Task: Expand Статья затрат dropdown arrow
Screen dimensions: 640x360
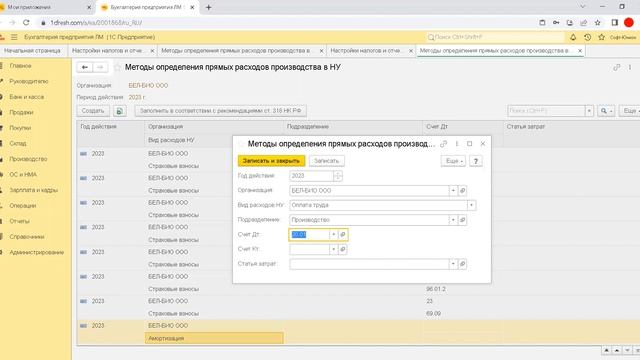Action: [x=453, y=264]
